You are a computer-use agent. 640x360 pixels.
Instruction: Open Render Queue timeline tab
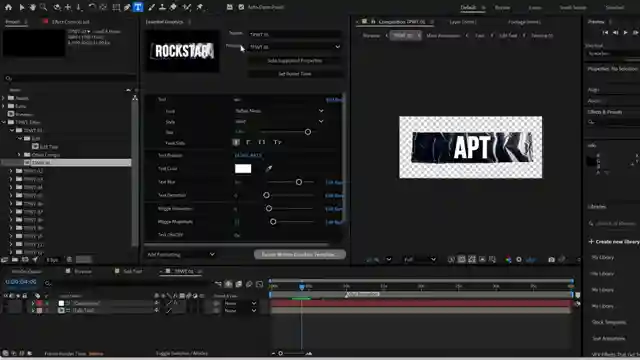click(27, 271)
